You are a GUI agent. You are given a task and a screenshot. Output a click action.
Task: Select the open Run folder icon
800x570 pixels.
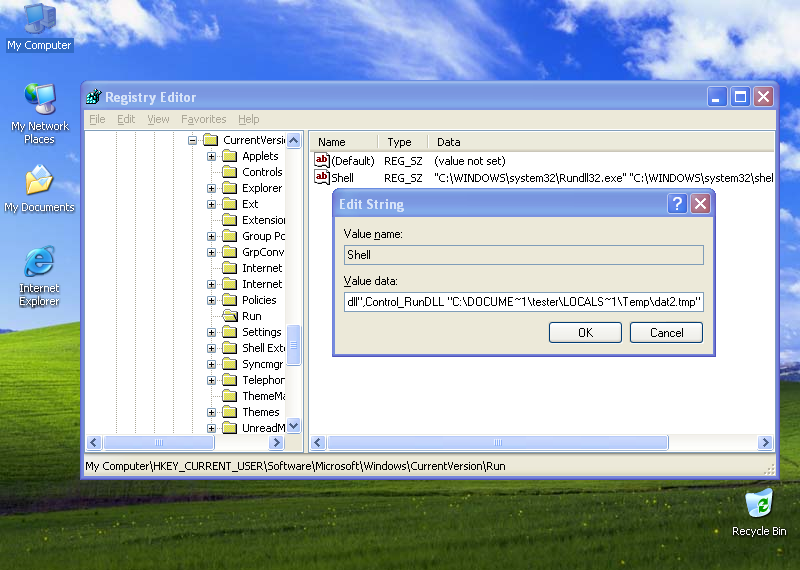[x=230, y=316]
